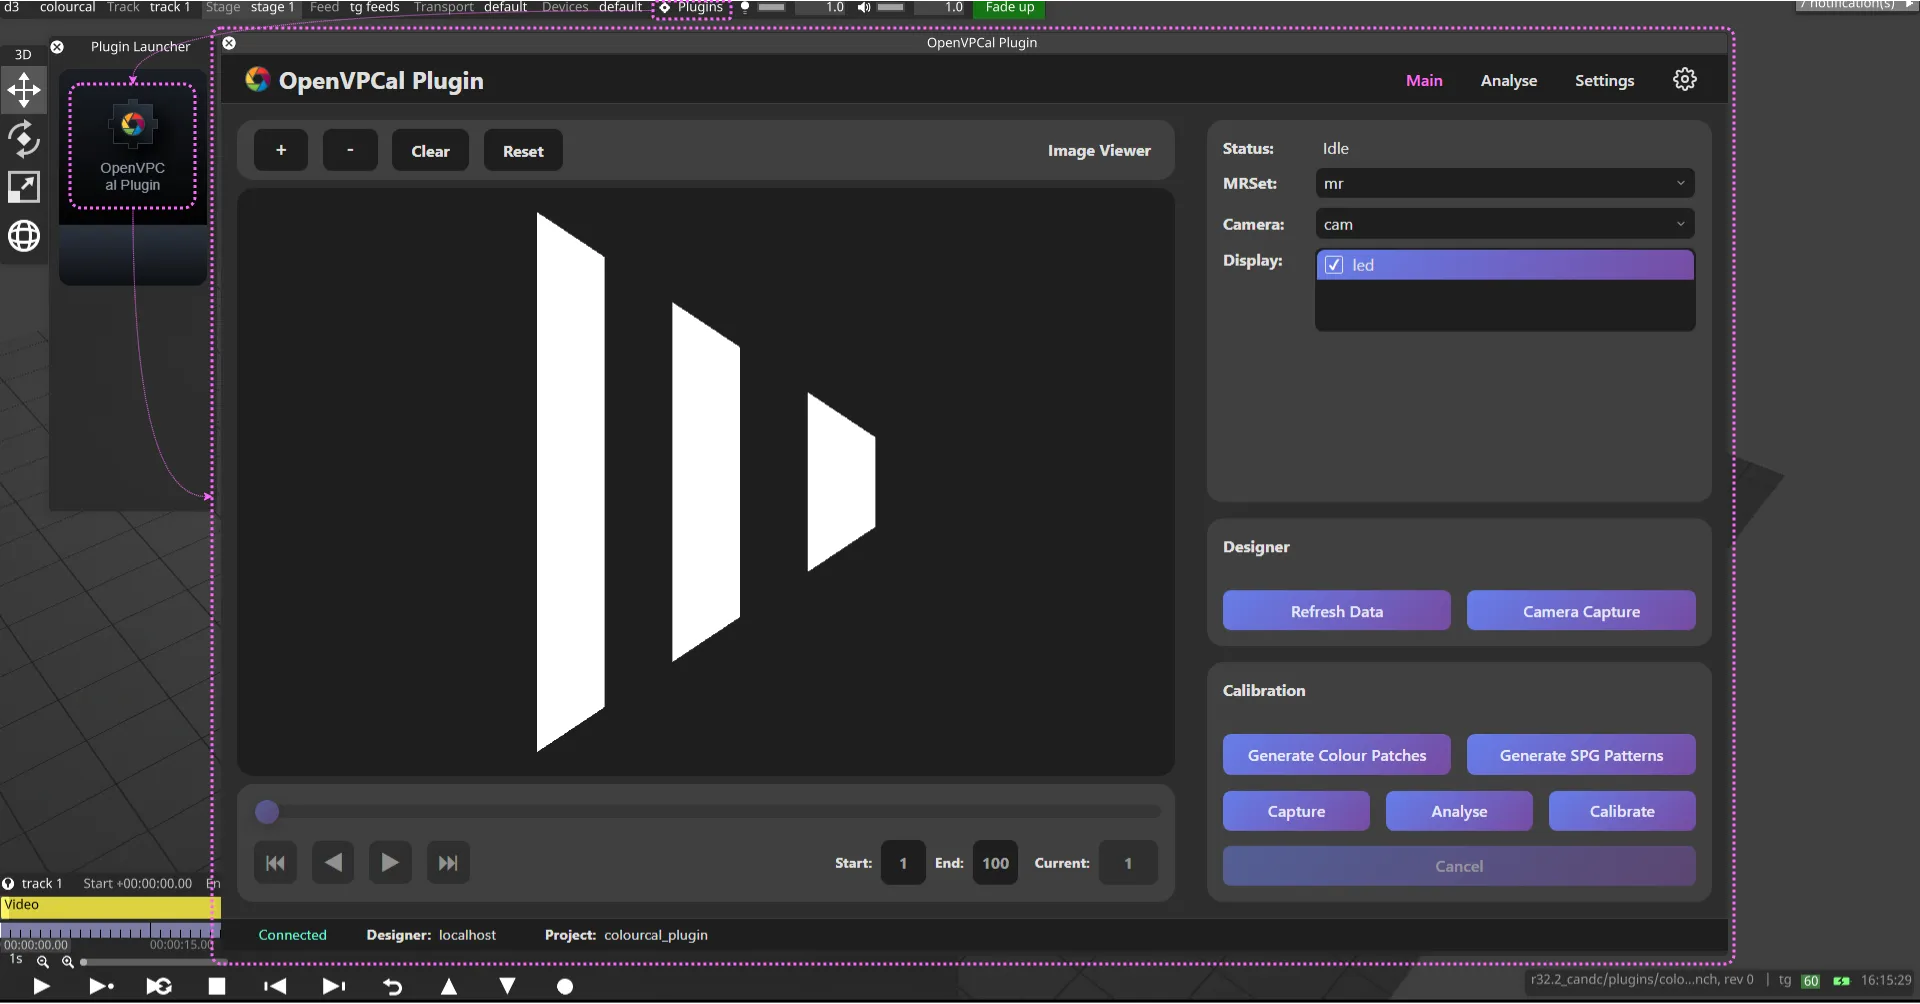
Task: Mute the audio with the speaker icon
Action: click(862, 7)
